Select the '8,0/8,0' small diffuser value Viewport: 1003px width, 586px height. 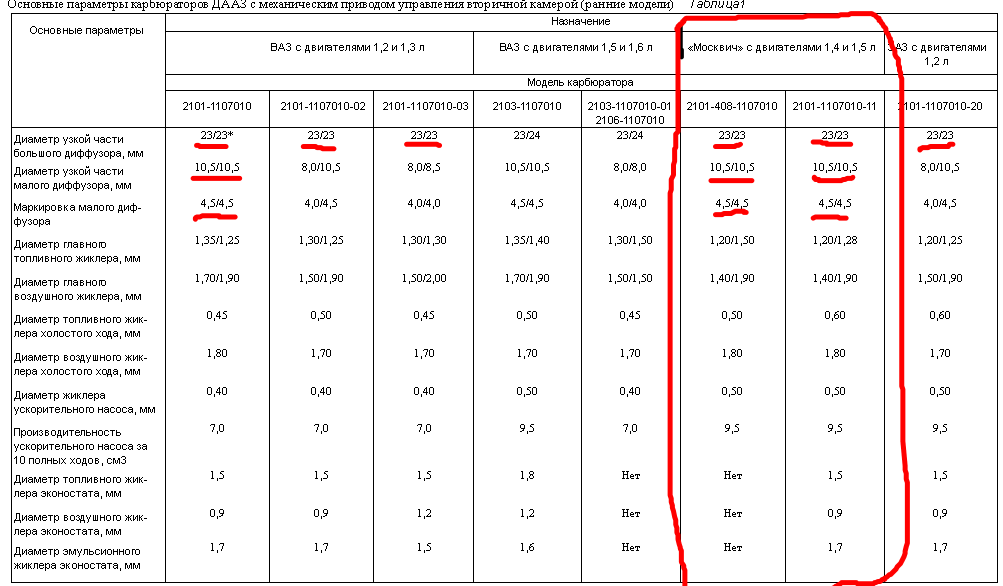click(x=629, y=167)
